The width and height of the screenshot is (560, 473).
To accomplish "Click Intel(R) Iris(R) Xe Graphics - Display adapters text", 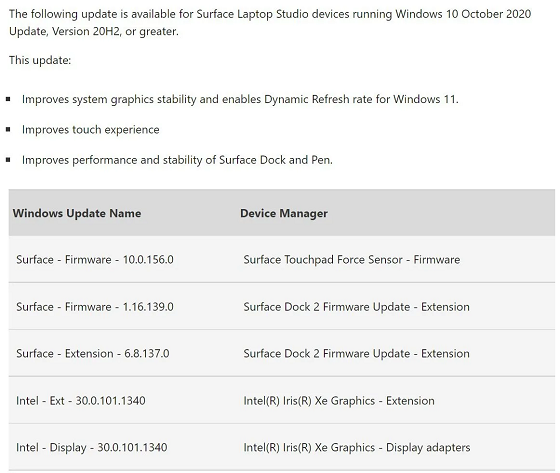I will tap(357, 448).
